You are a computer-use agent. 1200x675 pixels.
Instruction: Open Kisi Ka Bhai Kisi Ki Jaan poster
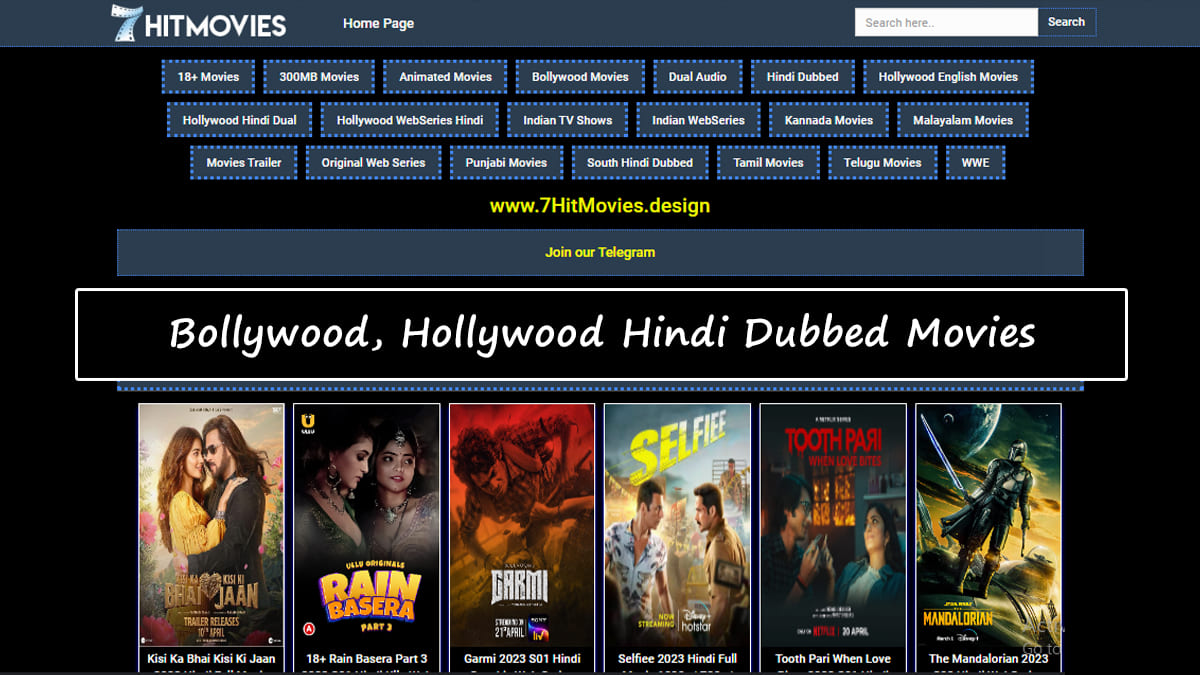[x=211, y=525]
